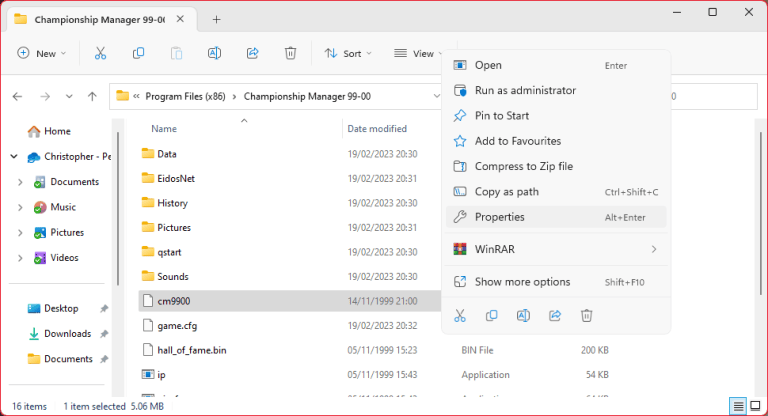Open the New dropdown menu
This screenshot has width=768, height=416.
click(x=42, y=53)
